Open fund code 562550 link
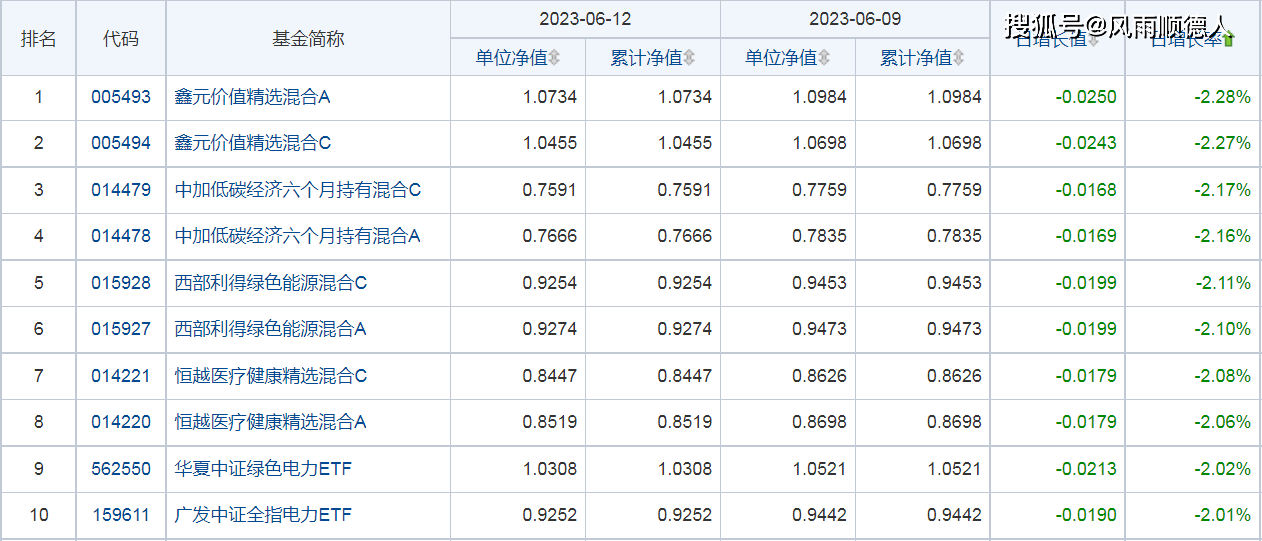The image size is (1262, 541). pyautogui.click(x=121, y=469)
